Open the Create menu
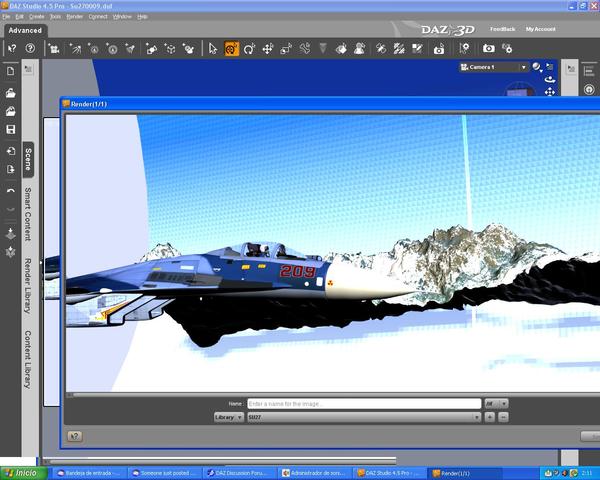The height and width of the screenshot is (480, 600). [37, 17]
